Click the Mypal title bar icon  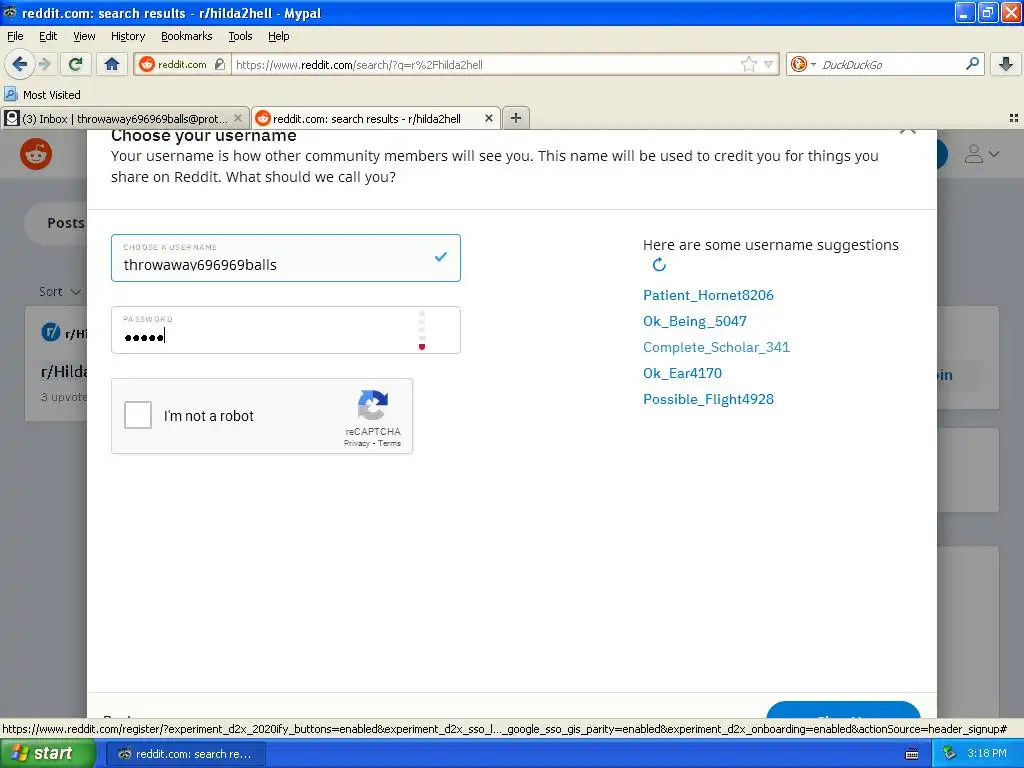(x=10, y=12)
